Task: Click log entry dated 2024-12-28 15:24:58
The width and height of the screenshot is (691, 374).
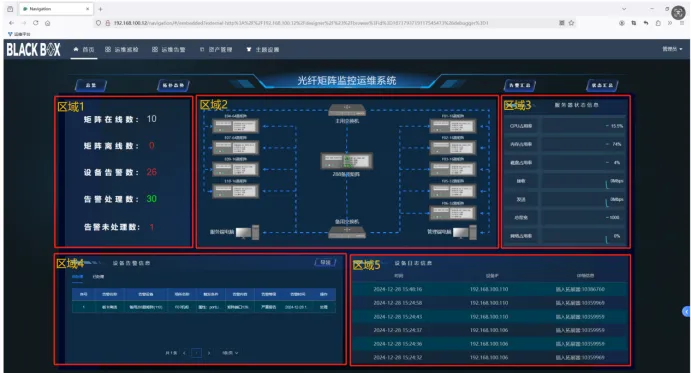Action: [490, 303]
